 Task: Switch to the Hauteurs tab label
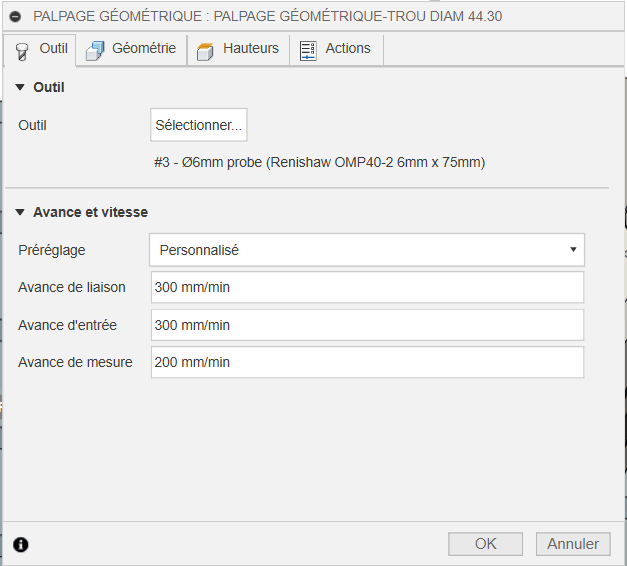click(251, 49)
